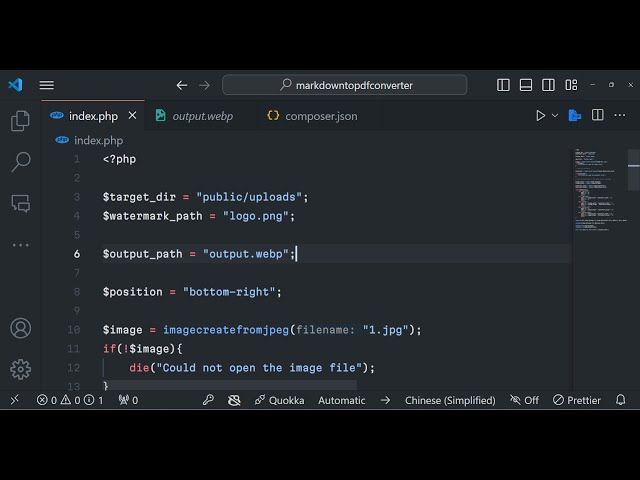This screenshot has height=480, width=640.
Task: Expand additional views ellipsis in activity bar
Action: 20,244
